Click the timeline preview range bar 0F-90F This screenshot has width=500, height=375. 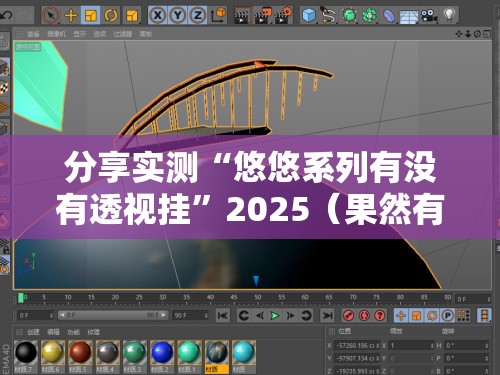[113, 315]
